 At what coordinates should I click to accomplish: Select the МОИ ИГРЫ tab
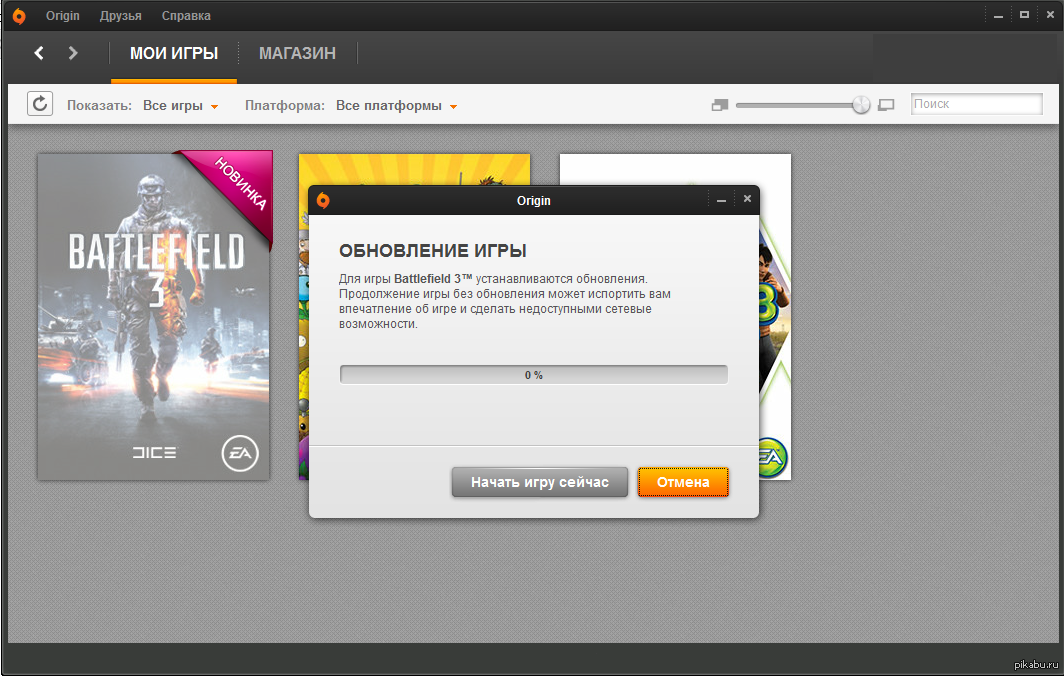coord(174,53)
